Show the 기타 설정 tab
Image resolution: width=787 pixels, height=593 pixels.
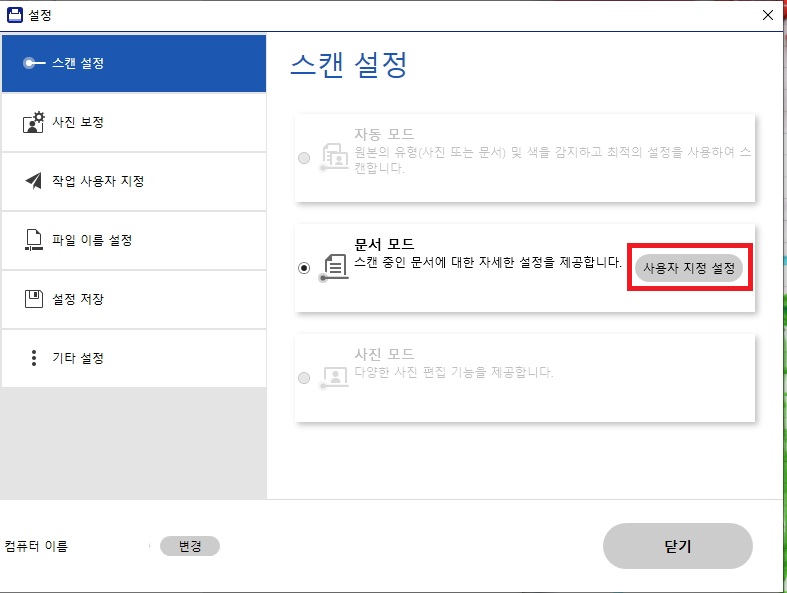point(134,358)
